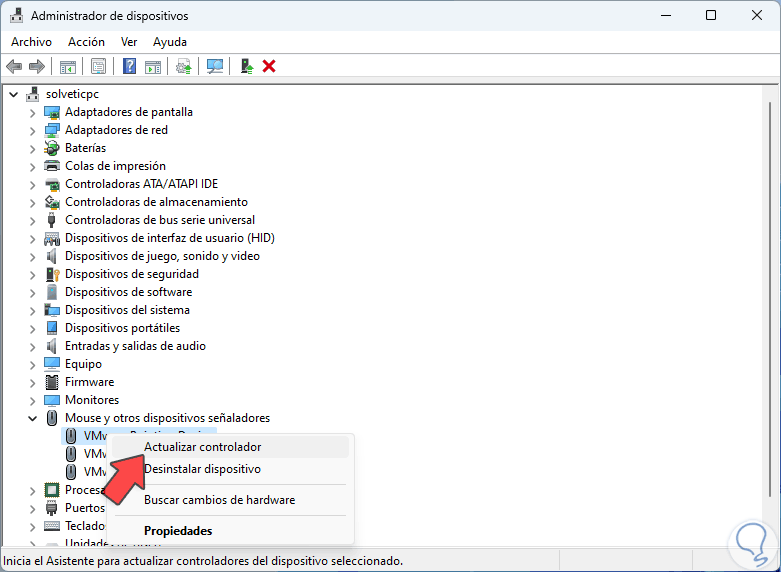
Task: Select the Firmware label
Action: pyautogui.click(x=90, y=382)
